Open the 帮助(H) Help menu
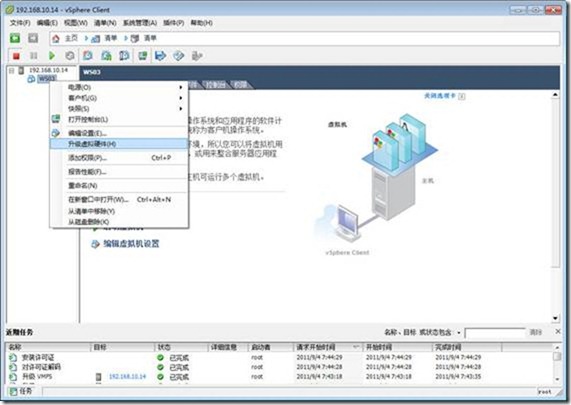The image size is (571, 405). [202, 23]
